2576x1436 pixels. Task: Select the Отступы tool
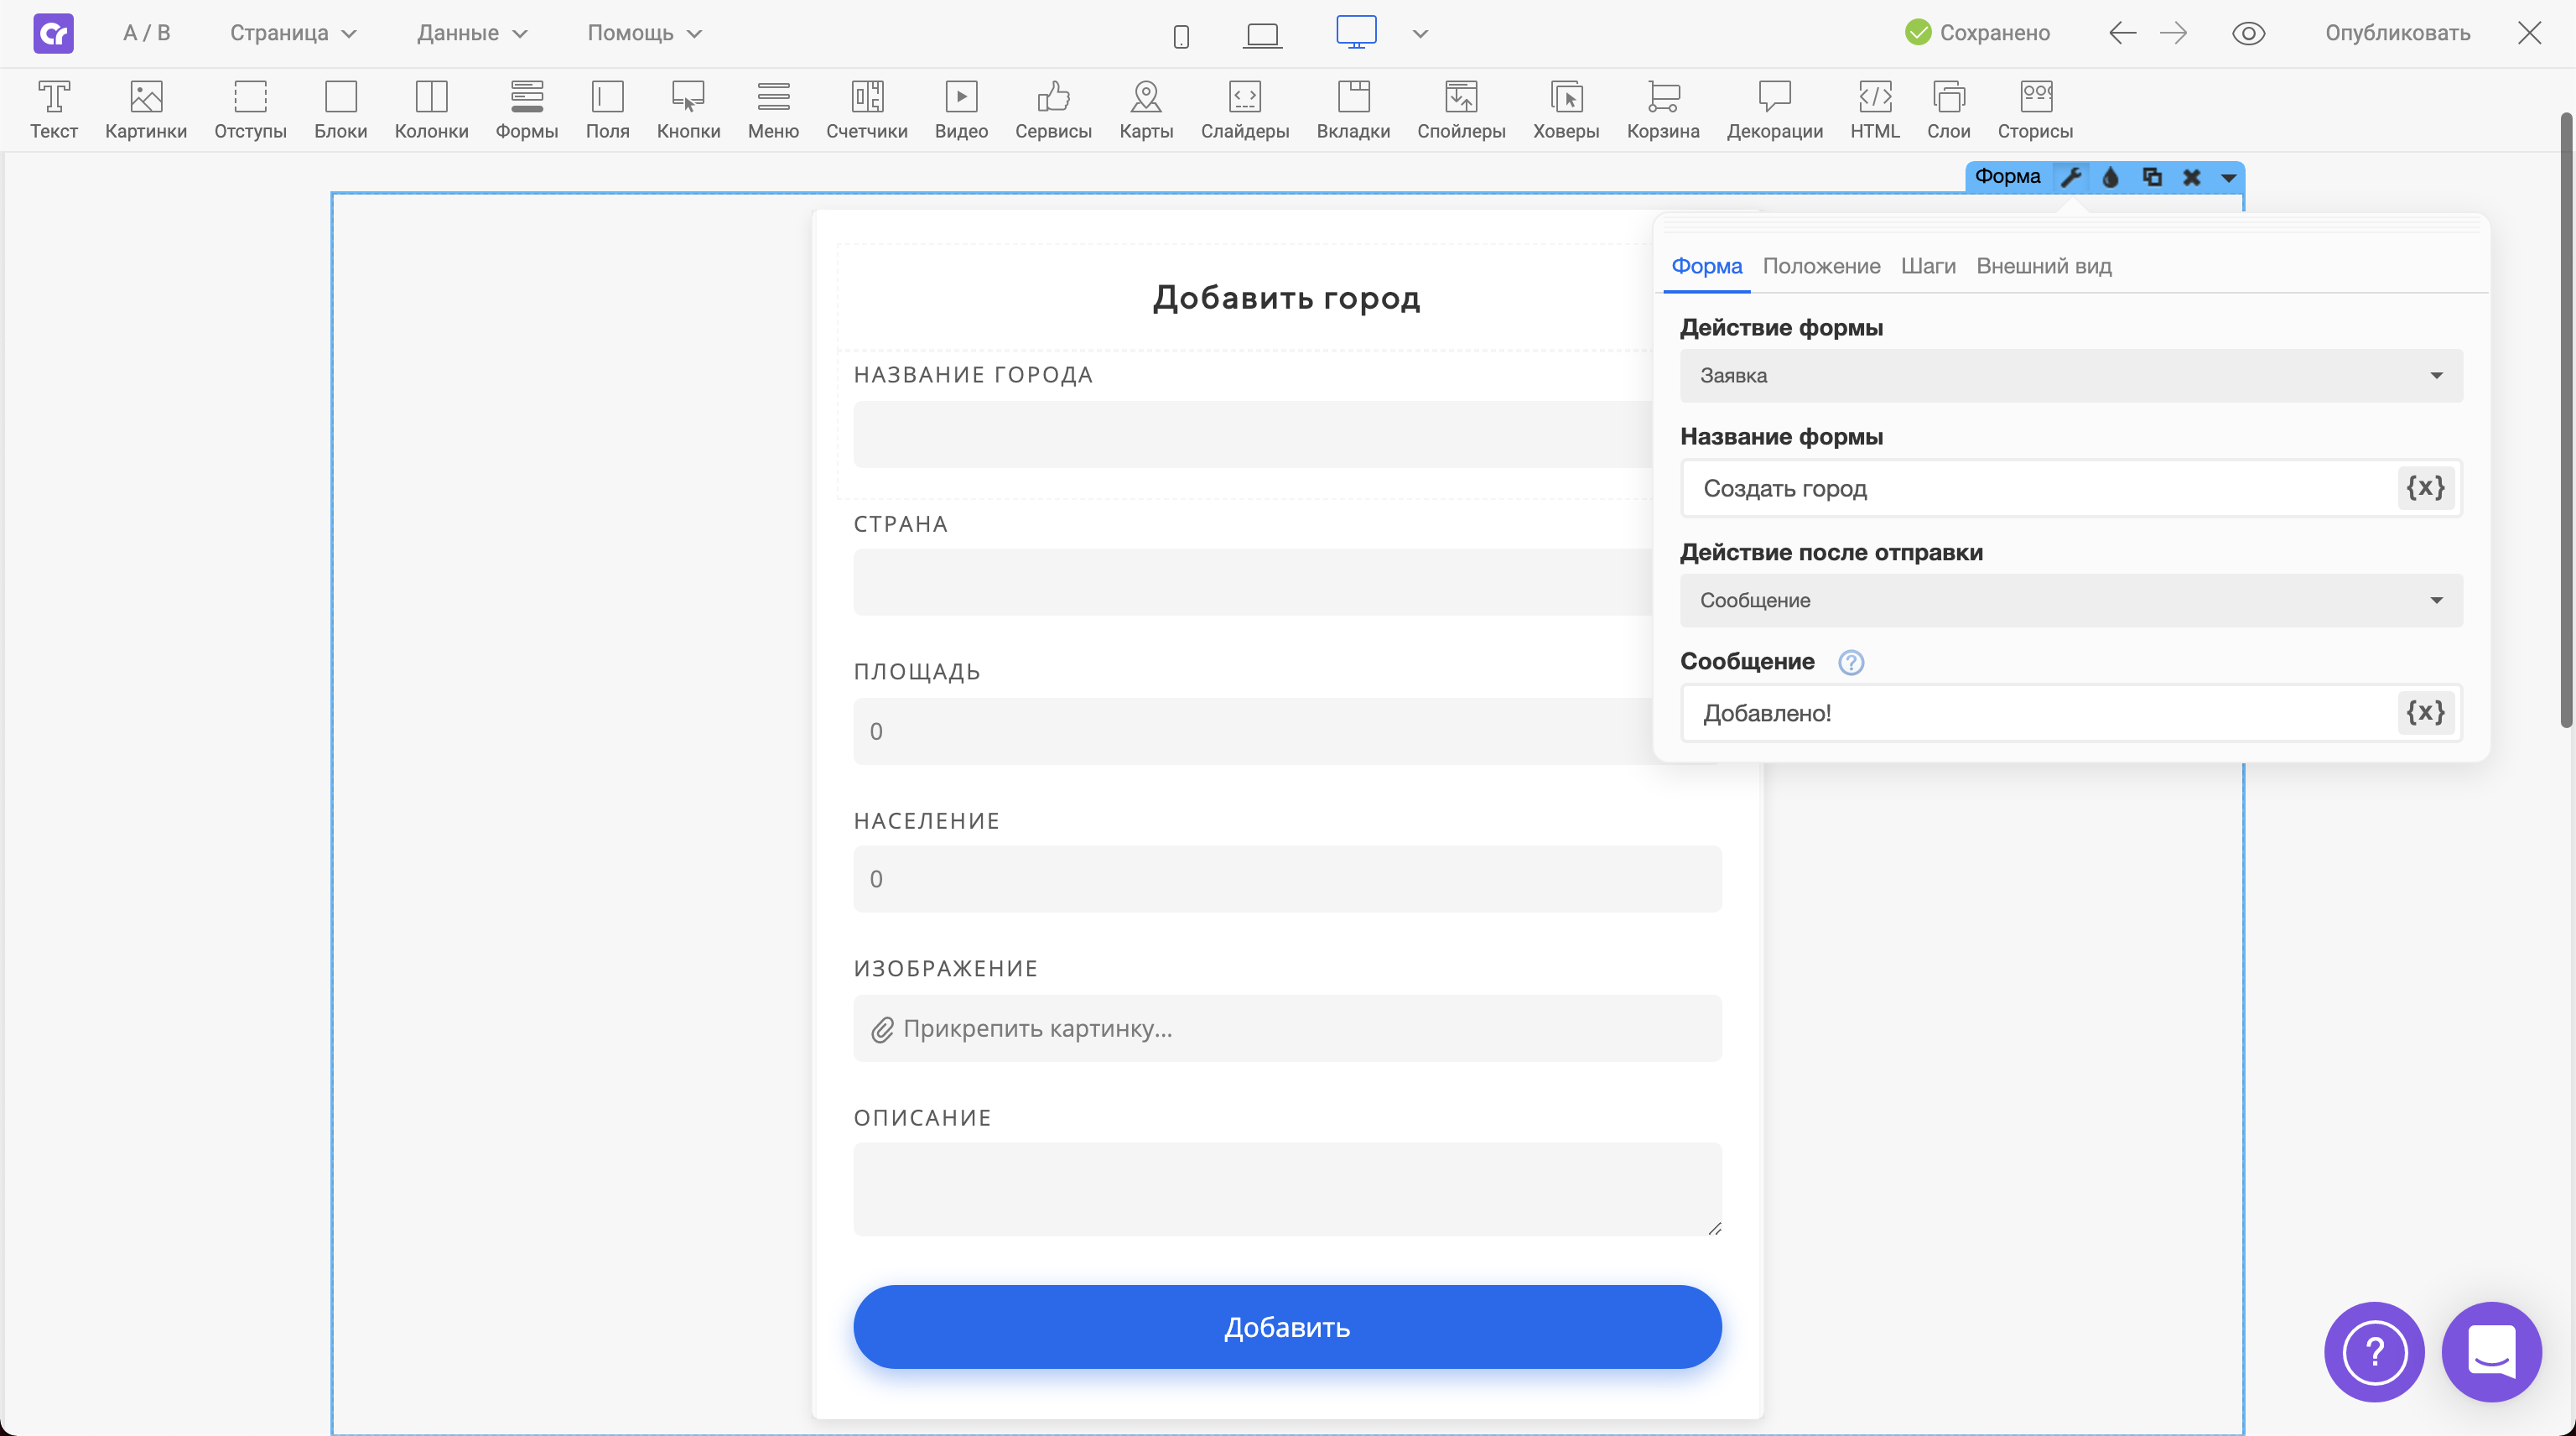click(x=250, y=110)
